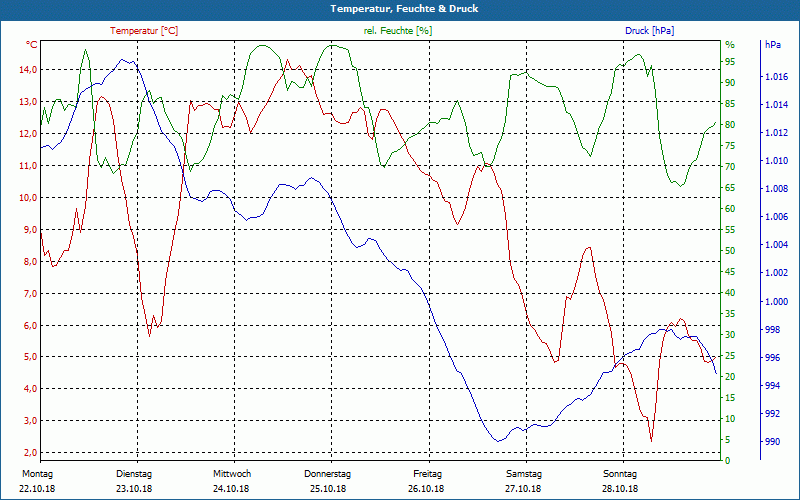Viewport: 800px width, 500px height.
Task: Click the date '28.10.18'
Action: click(x=620, y=489)
